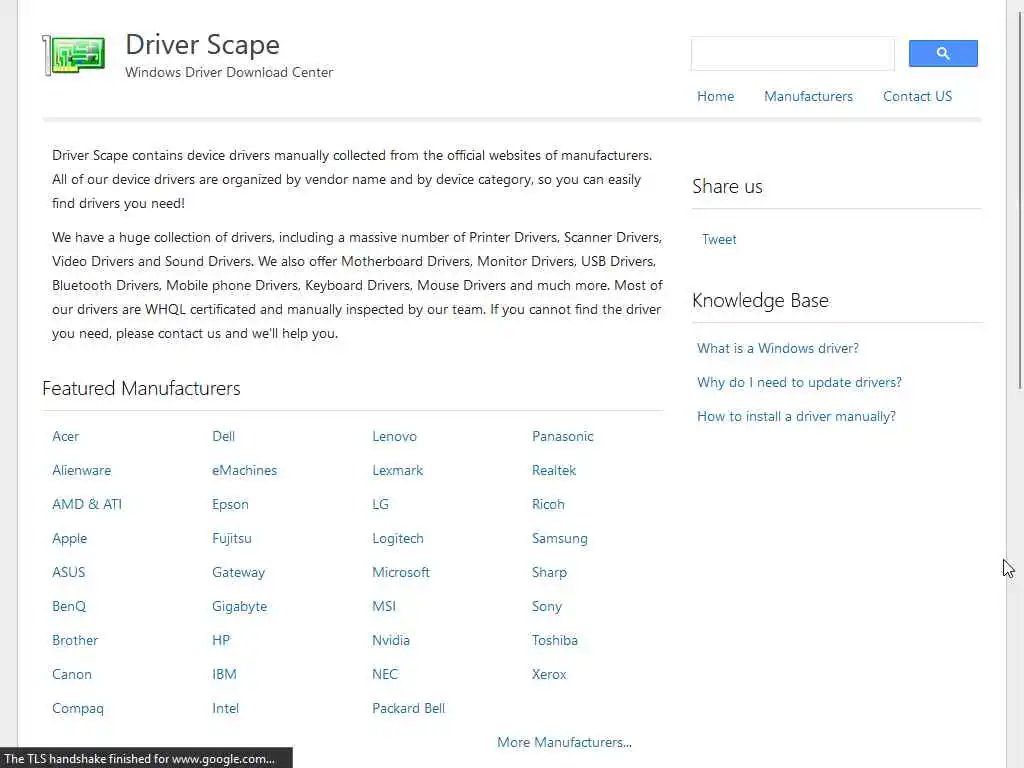Screen dimensions: 1024x768
Task: Open the Alienware manufacturer page
Action: click(82, 470)
